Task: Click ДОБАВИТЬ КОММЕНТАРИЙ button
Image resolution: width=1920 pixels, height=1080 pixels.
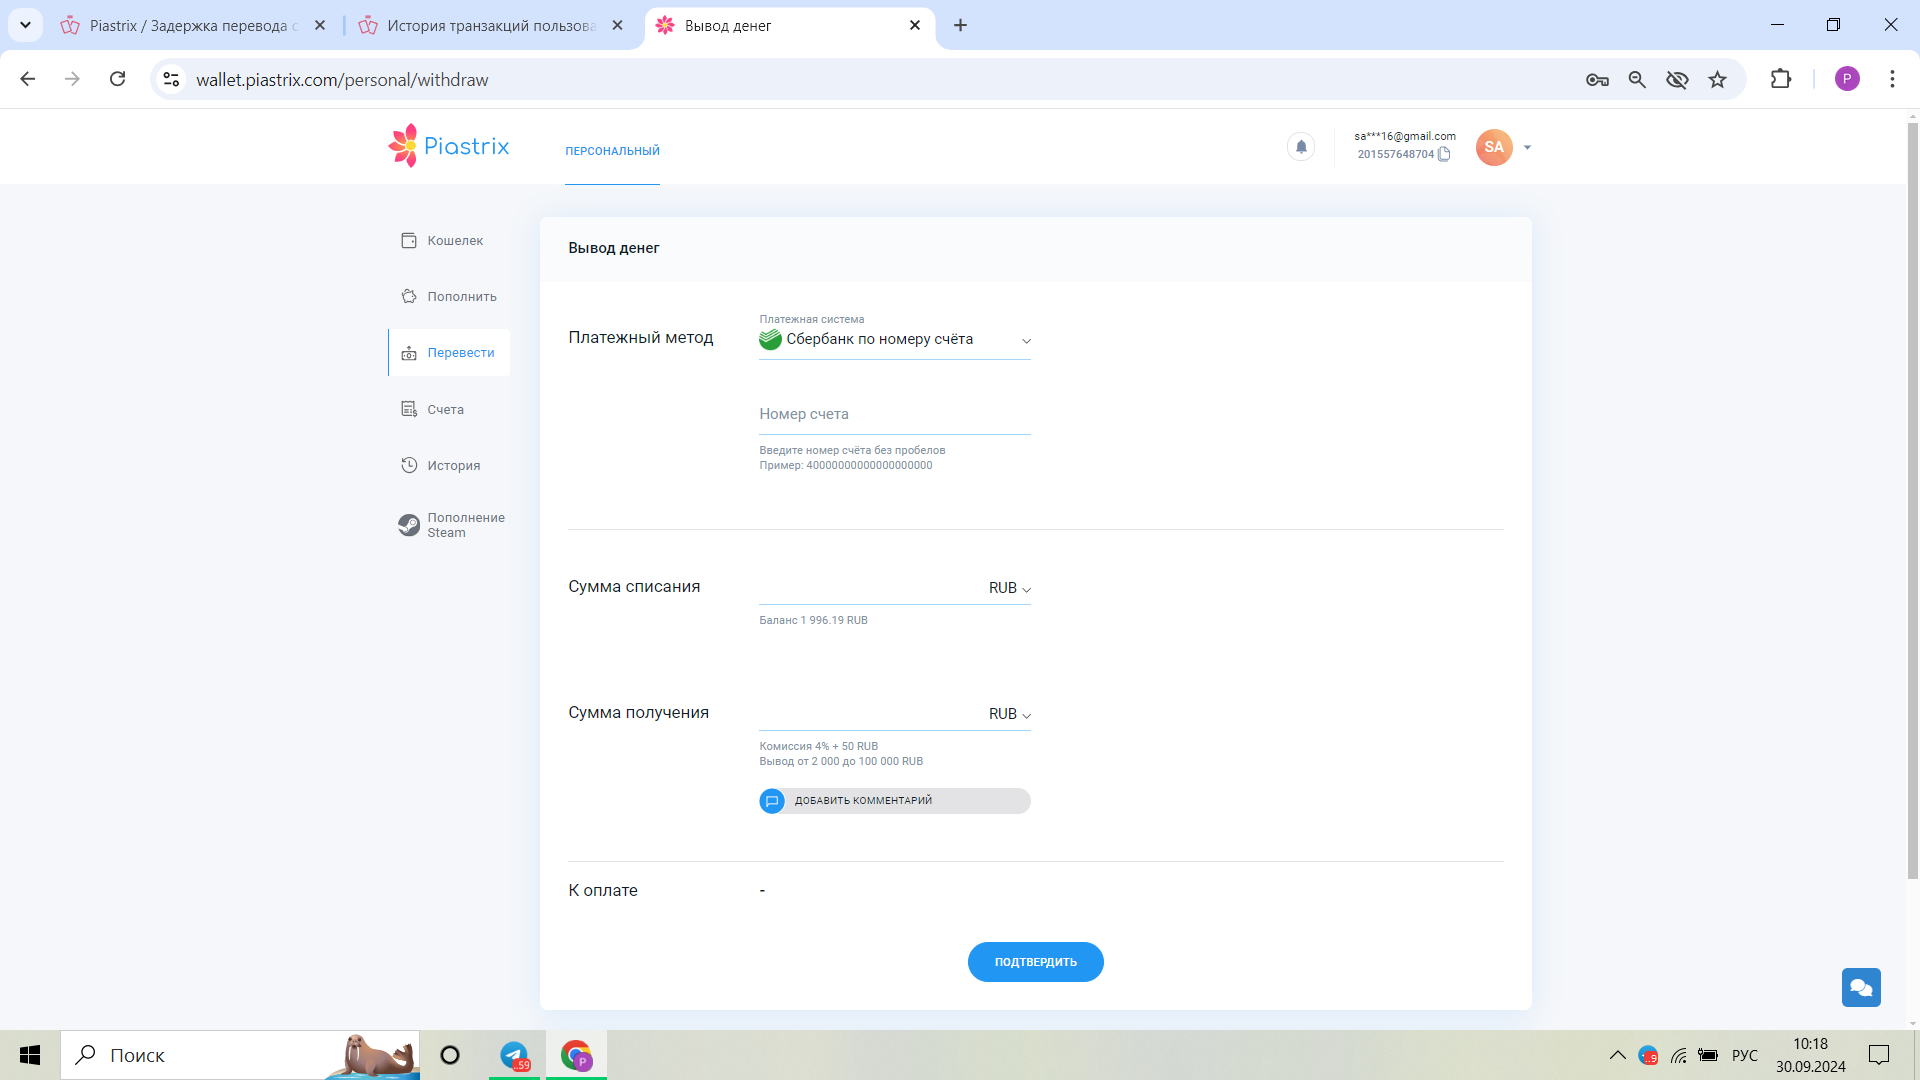Action: (x=894, y=801)
